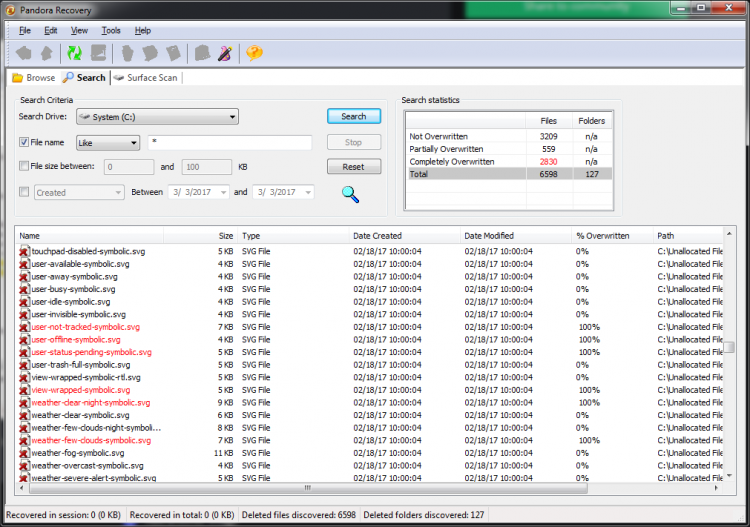The height and width of the screenshot is (527, 750).
Task: Sort results by the Name column header
Action: pos(91,236)
